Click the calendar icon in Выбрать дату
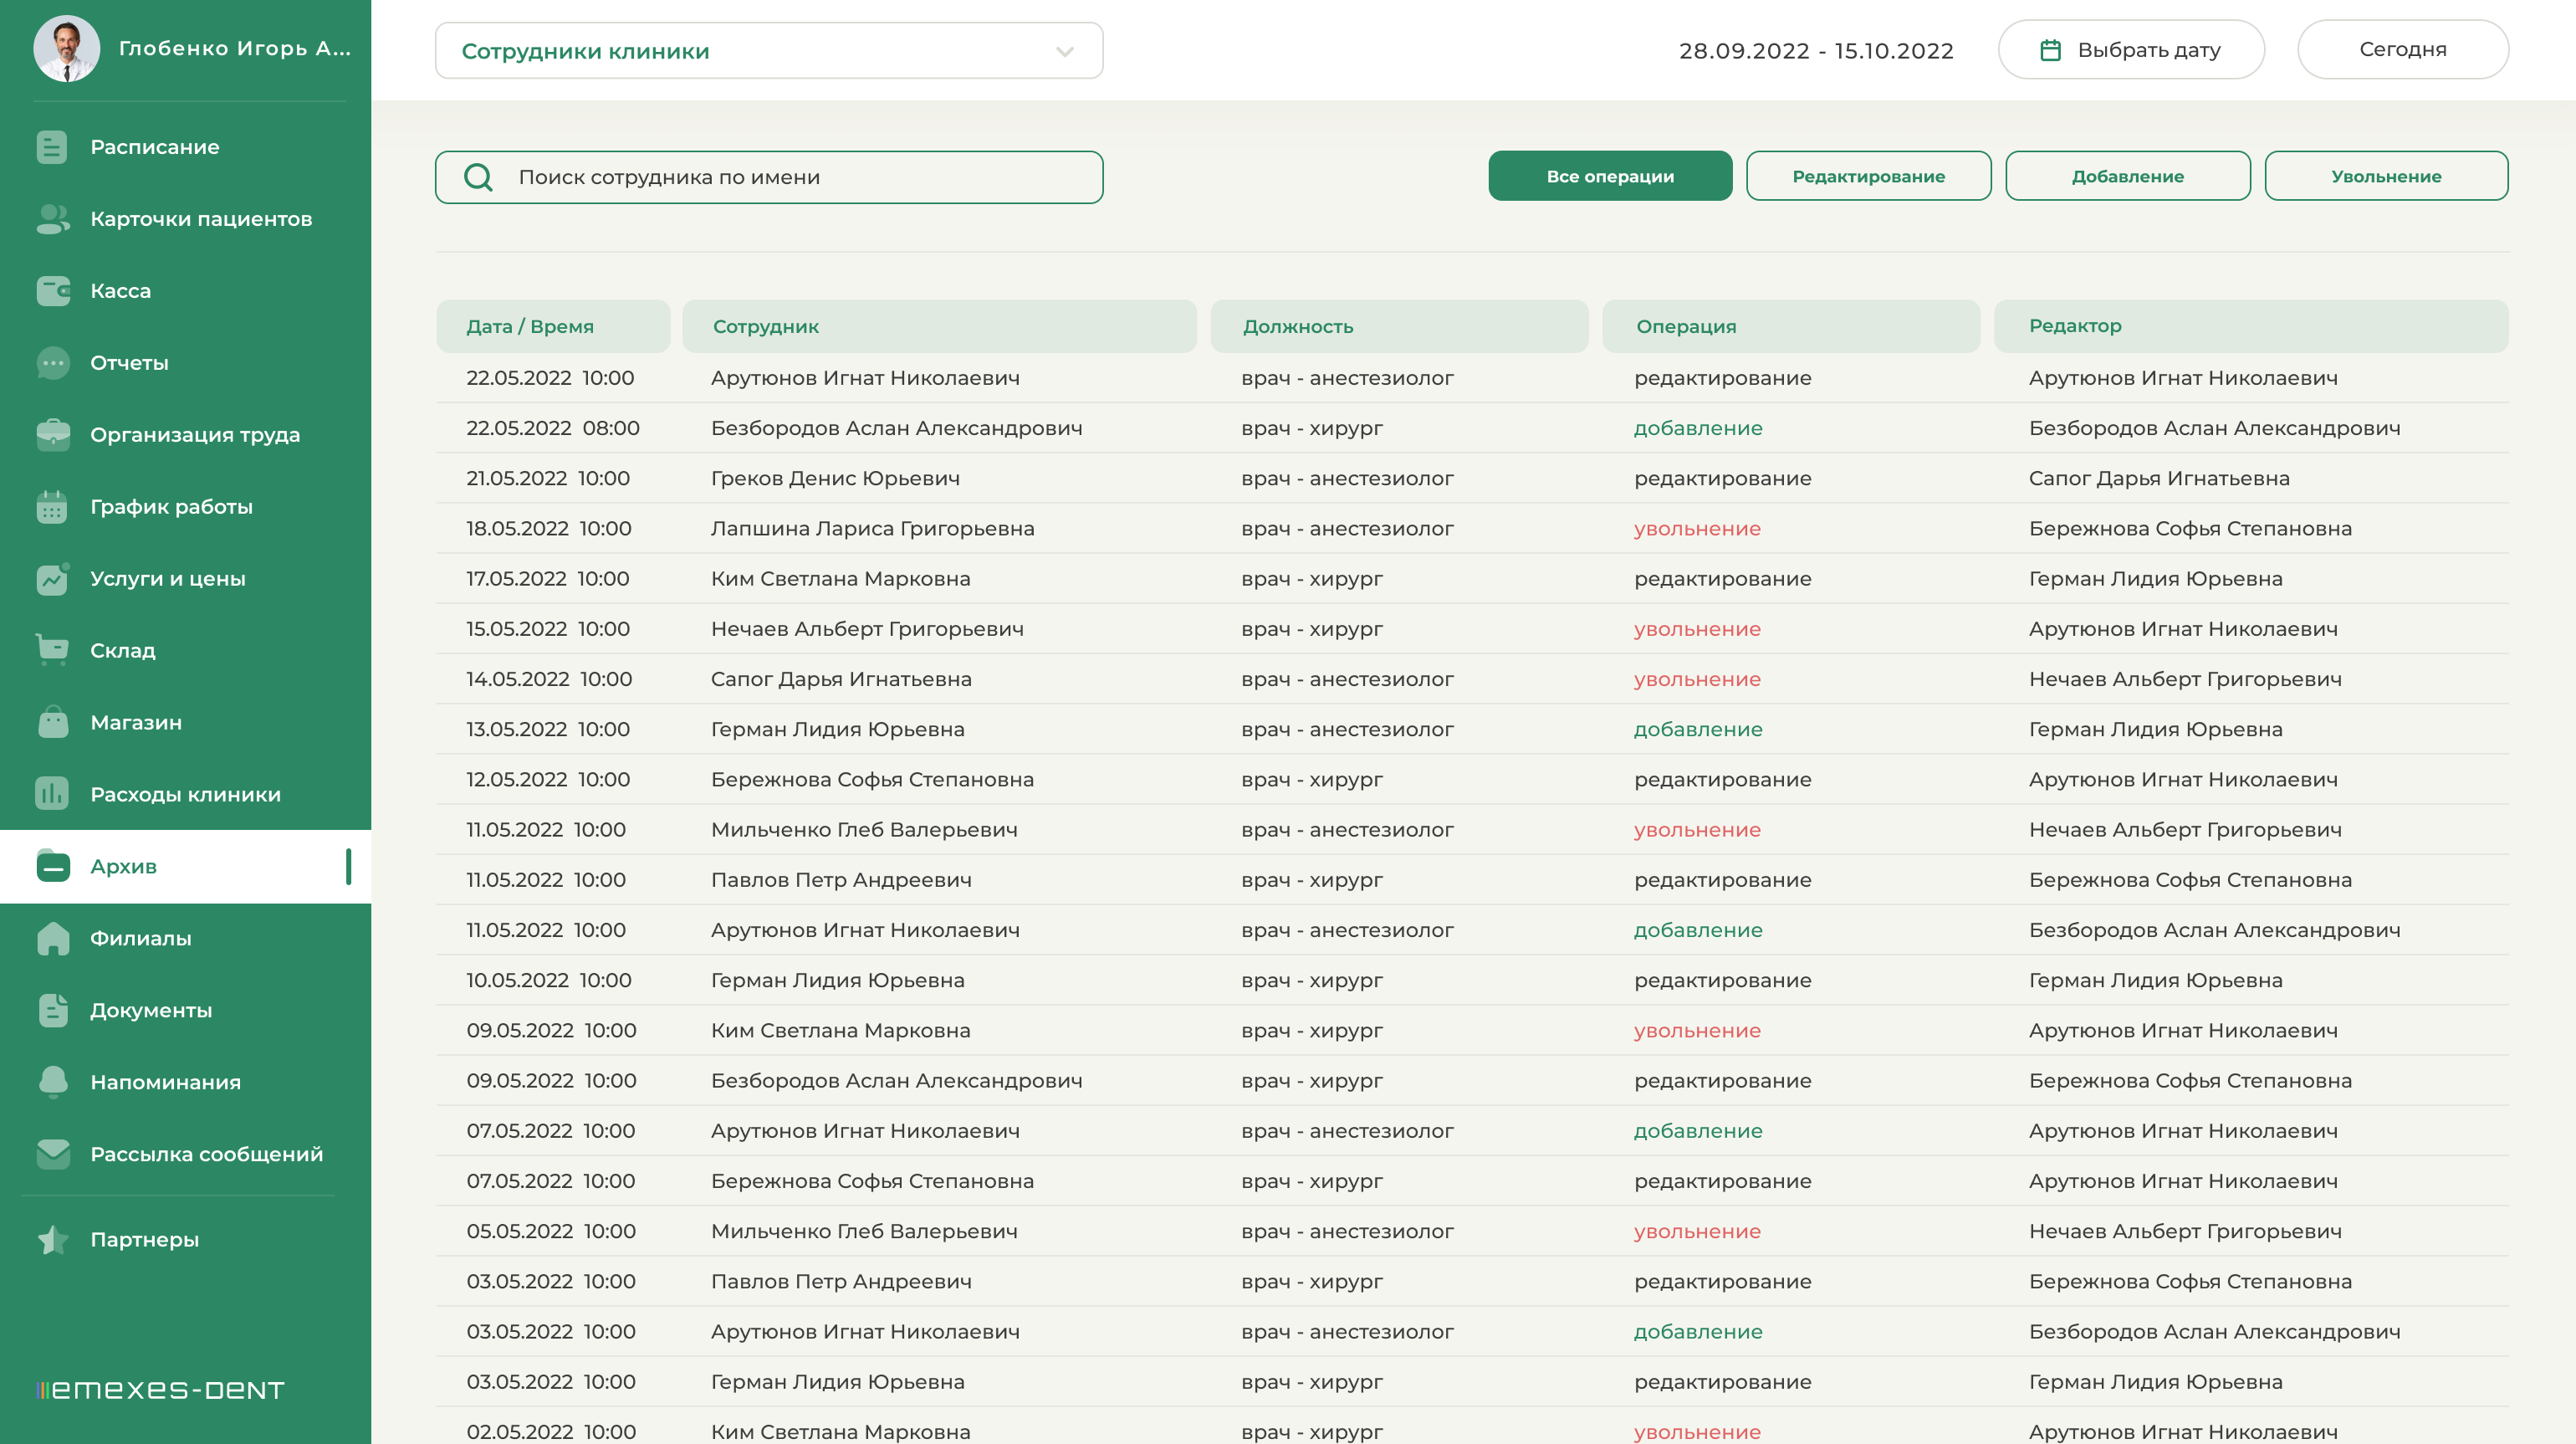Viewport: 2576px width, 1444px height. (2050, 50)
